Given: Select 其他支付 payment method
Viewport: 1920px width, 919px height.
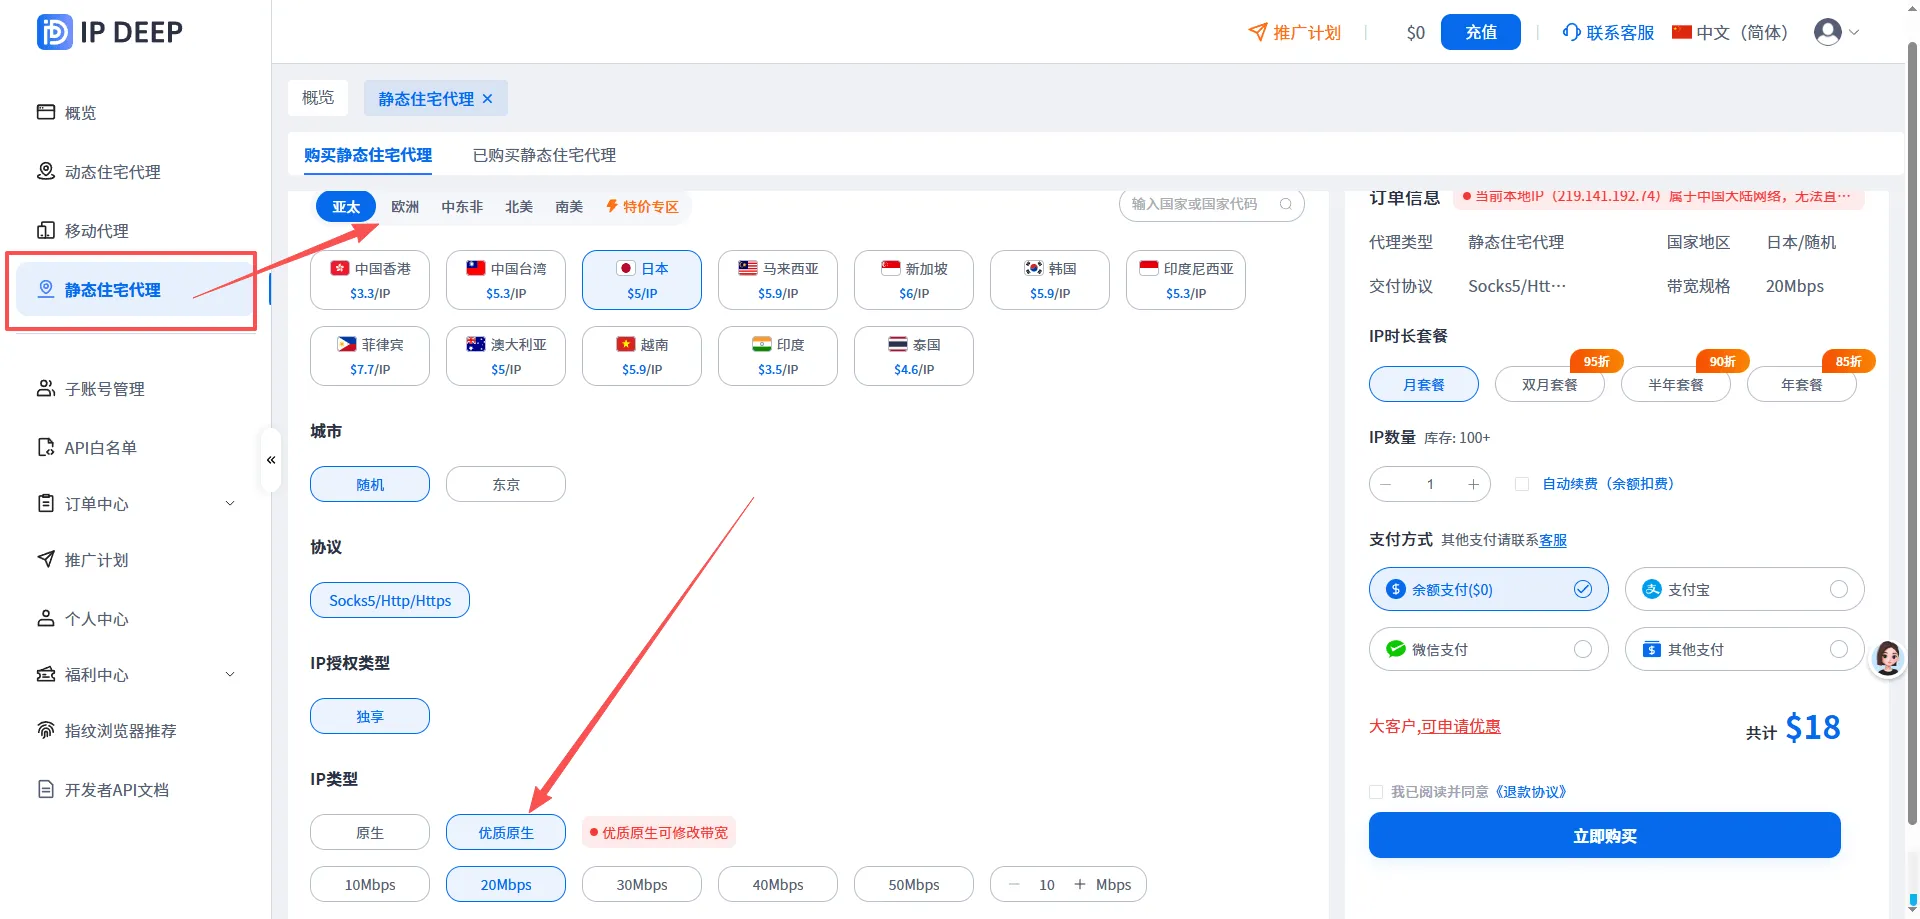Looking at the screenshot, I should pos(1745,649).
